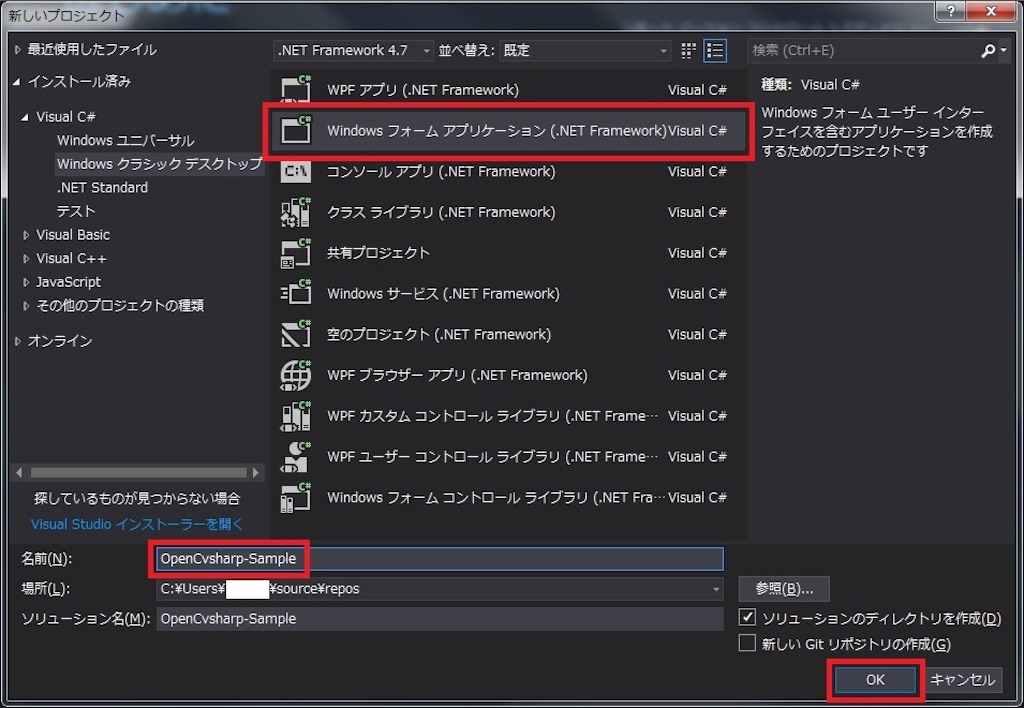Image resolution: width=1024 pixels, height=708 pixels.
Task: Select .NET Standard category
Action: pos(103,187)
